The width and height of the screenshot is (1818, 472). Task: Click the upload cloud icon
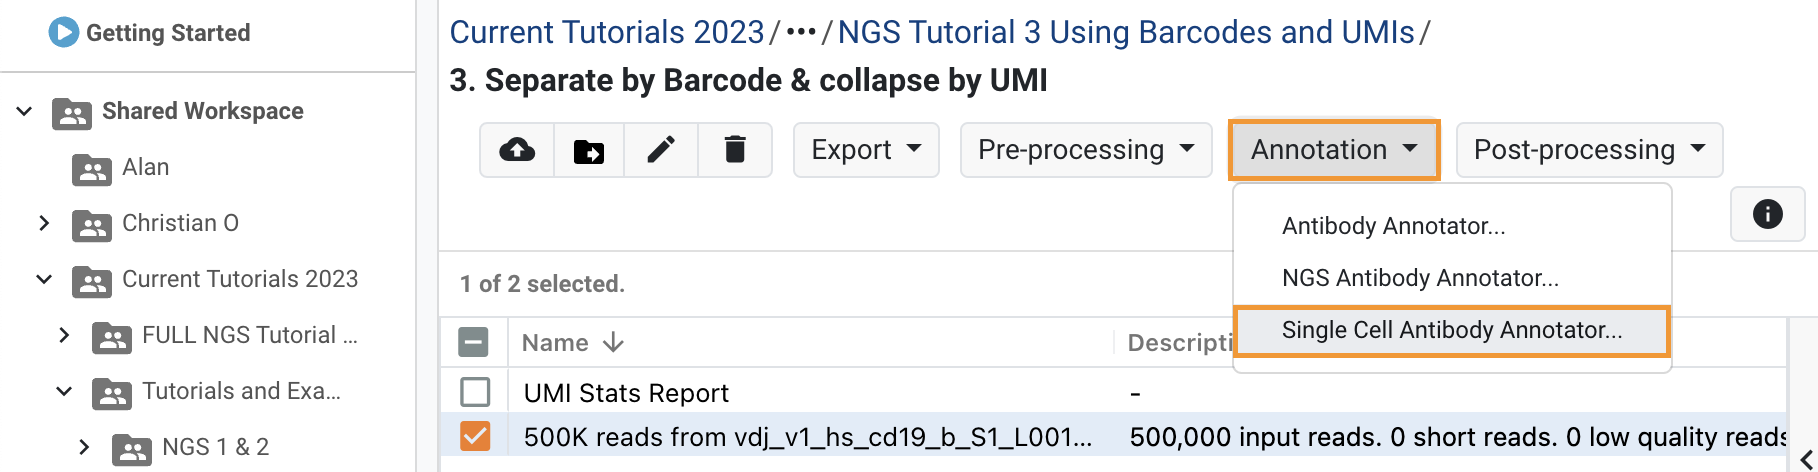pyautogui.click(x=517, y=150)
